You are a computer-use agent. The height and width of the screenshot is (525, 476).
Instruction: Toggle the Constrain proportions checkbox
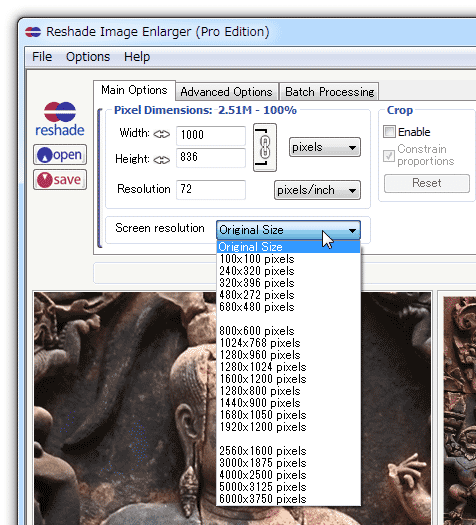pyautogui.click(x=389, y=156)
